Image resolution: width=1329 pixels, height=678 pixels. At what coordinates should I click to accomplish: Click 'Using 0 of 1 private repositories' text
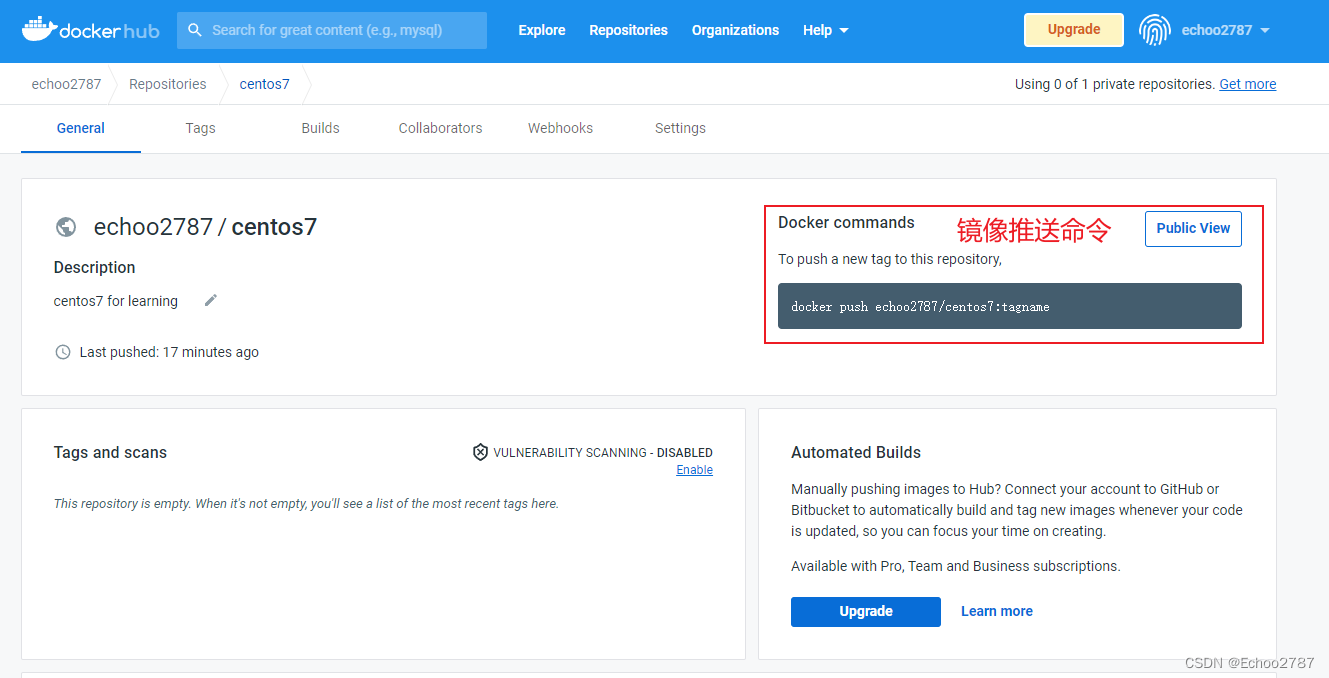[1114, 84]
